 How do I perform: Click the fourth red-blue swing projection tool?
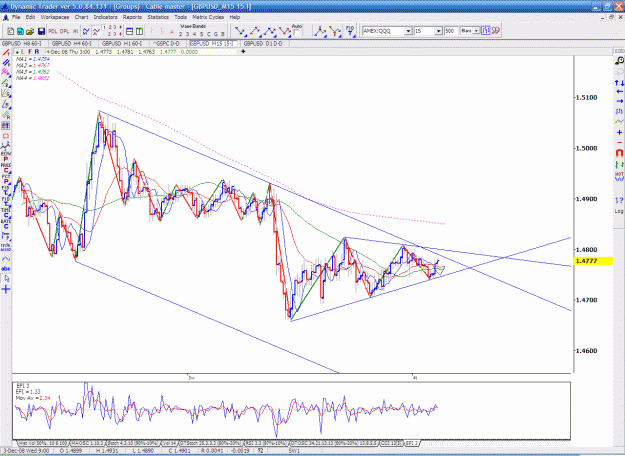pyautogui.click(x=285, y=31)
